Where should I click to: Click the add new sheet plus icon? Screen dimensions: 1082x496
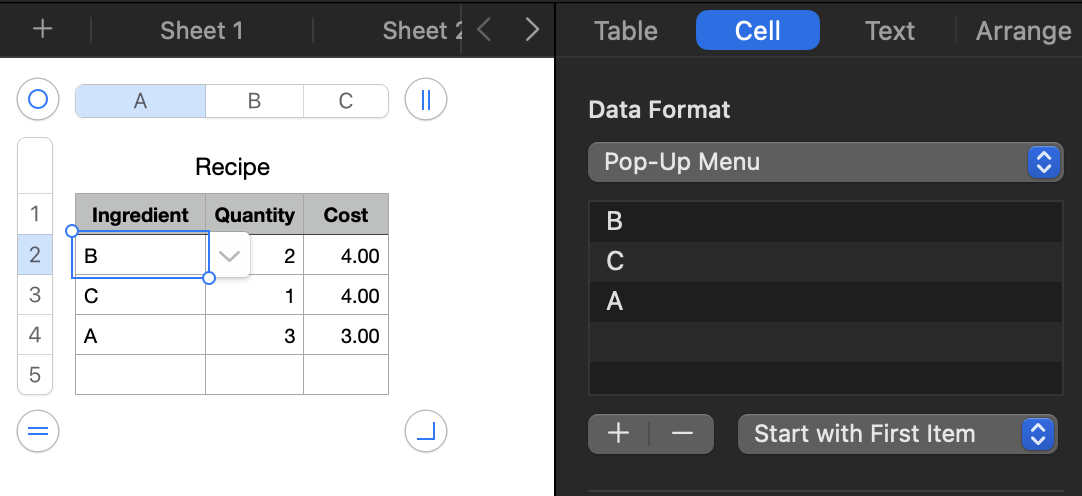coord(42,30)
